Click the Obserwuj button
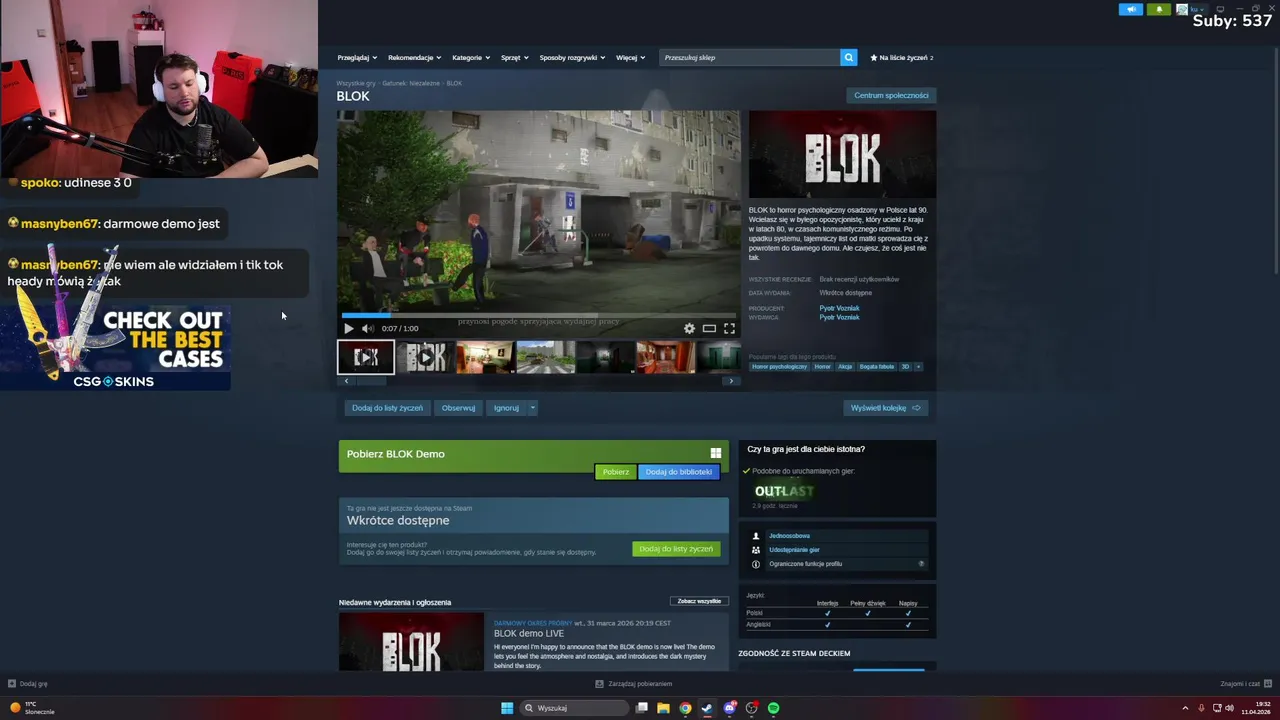The image size is (1280, 720). [x=458, y=408]
